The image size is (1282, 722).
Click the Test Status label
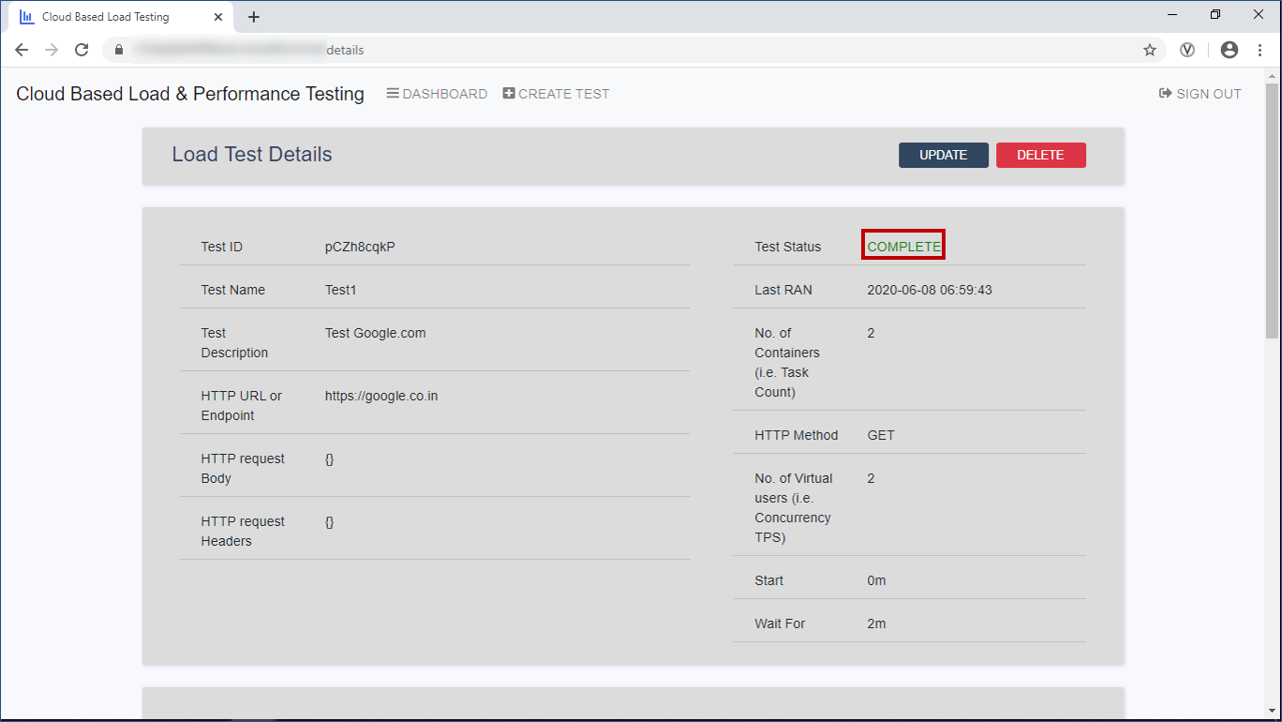[788, 247]
